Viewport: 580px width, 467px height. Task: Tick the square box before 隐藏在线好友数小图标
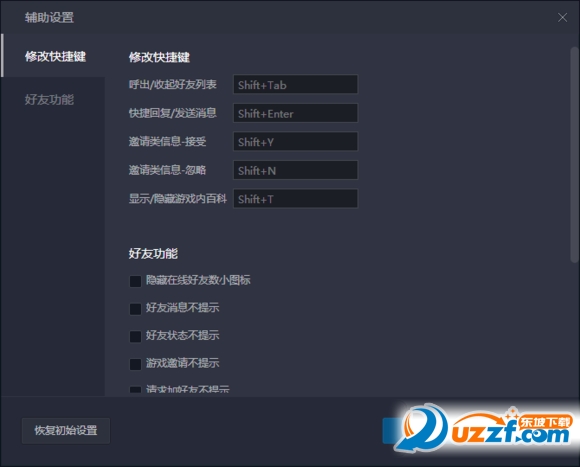(x=135, y=281)
